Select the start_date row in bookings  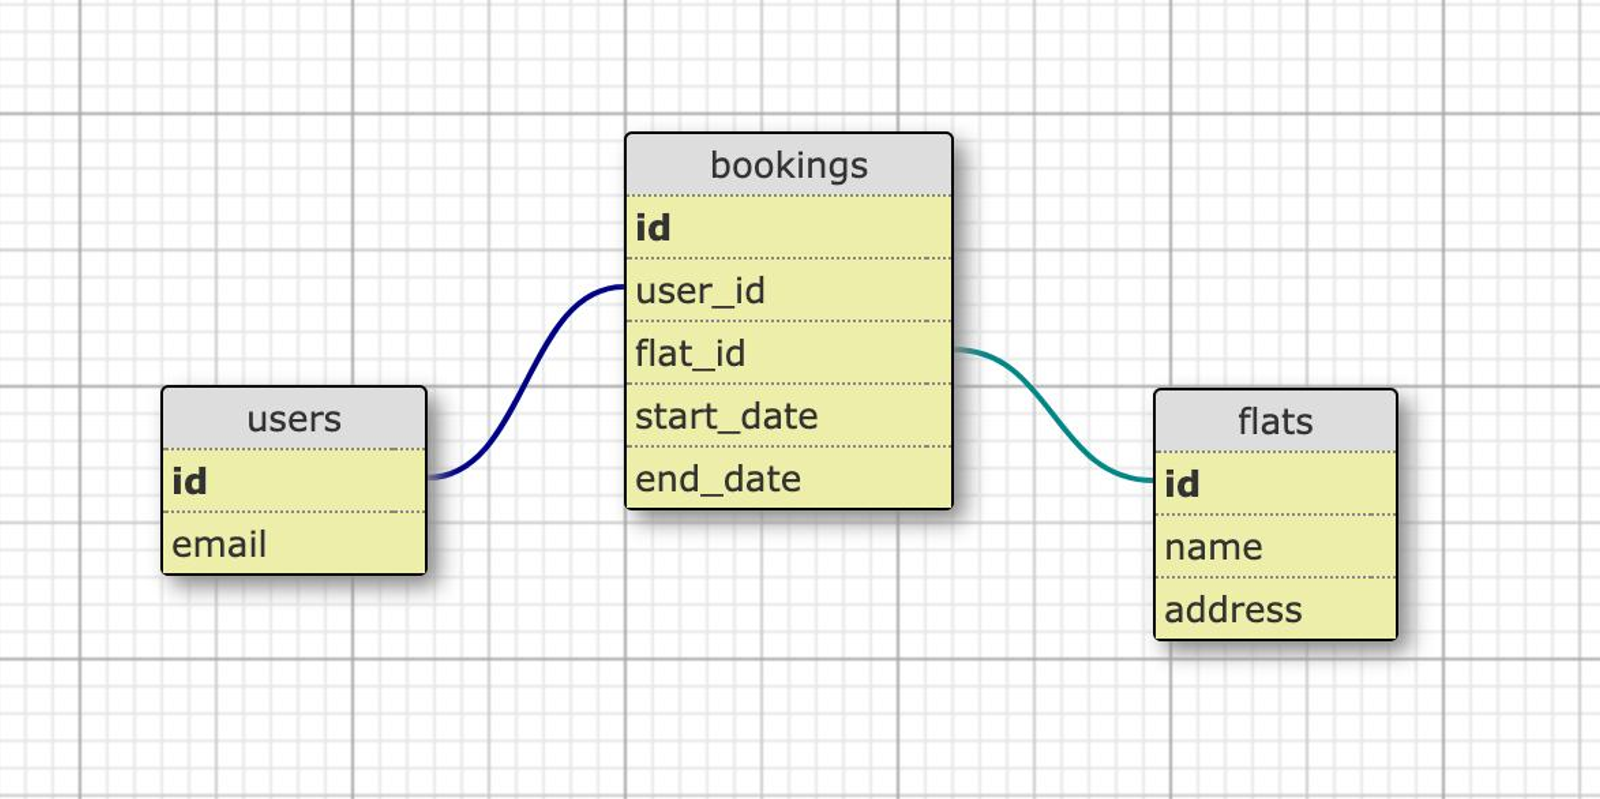pos(789,416)
